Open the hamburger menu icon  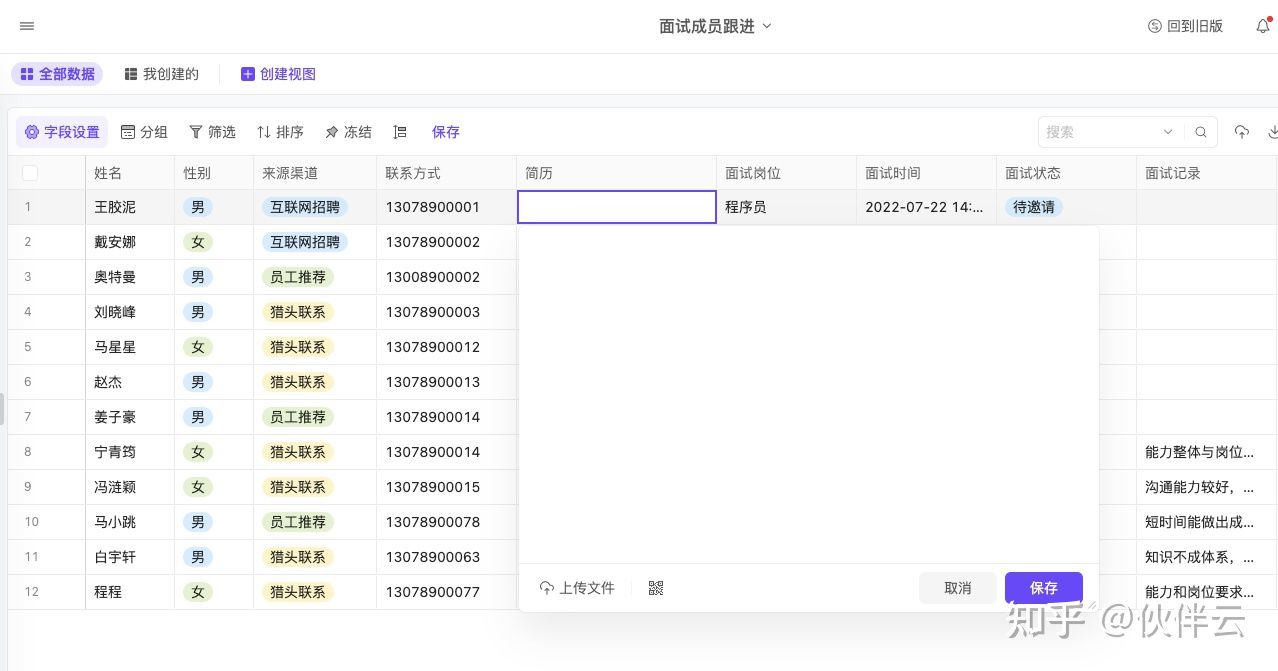point(27,26)
